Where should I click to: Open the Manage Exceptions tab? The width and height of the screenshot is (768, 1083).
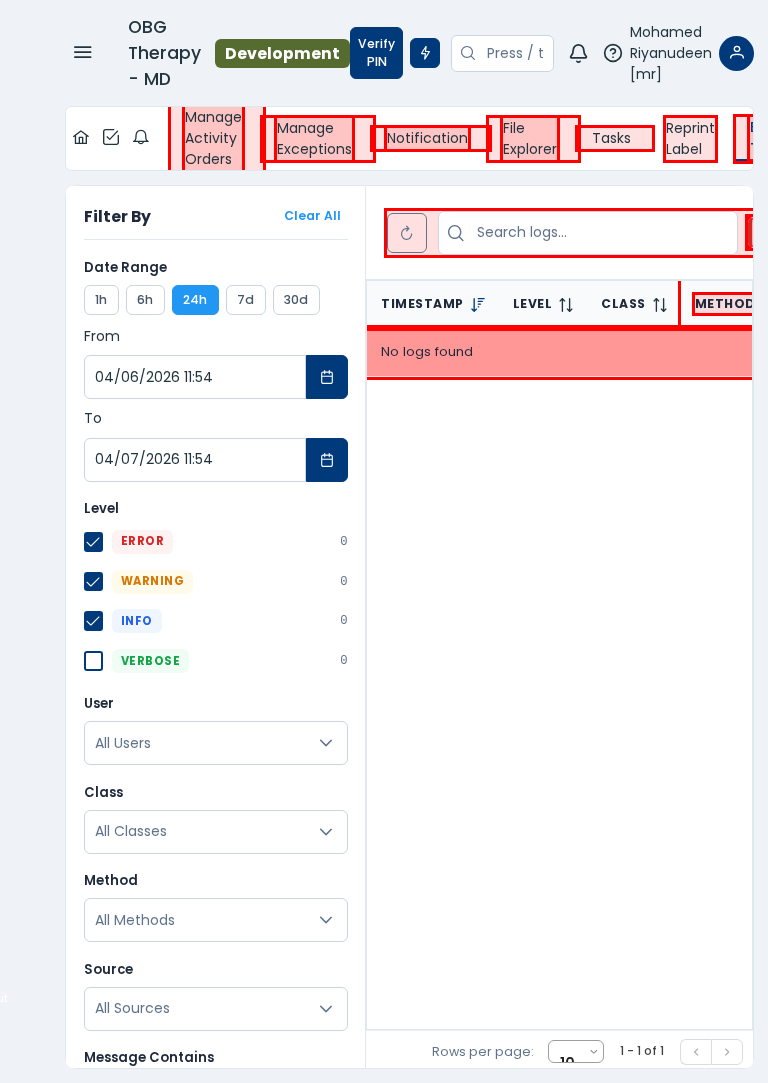click(x=314, y=139)
